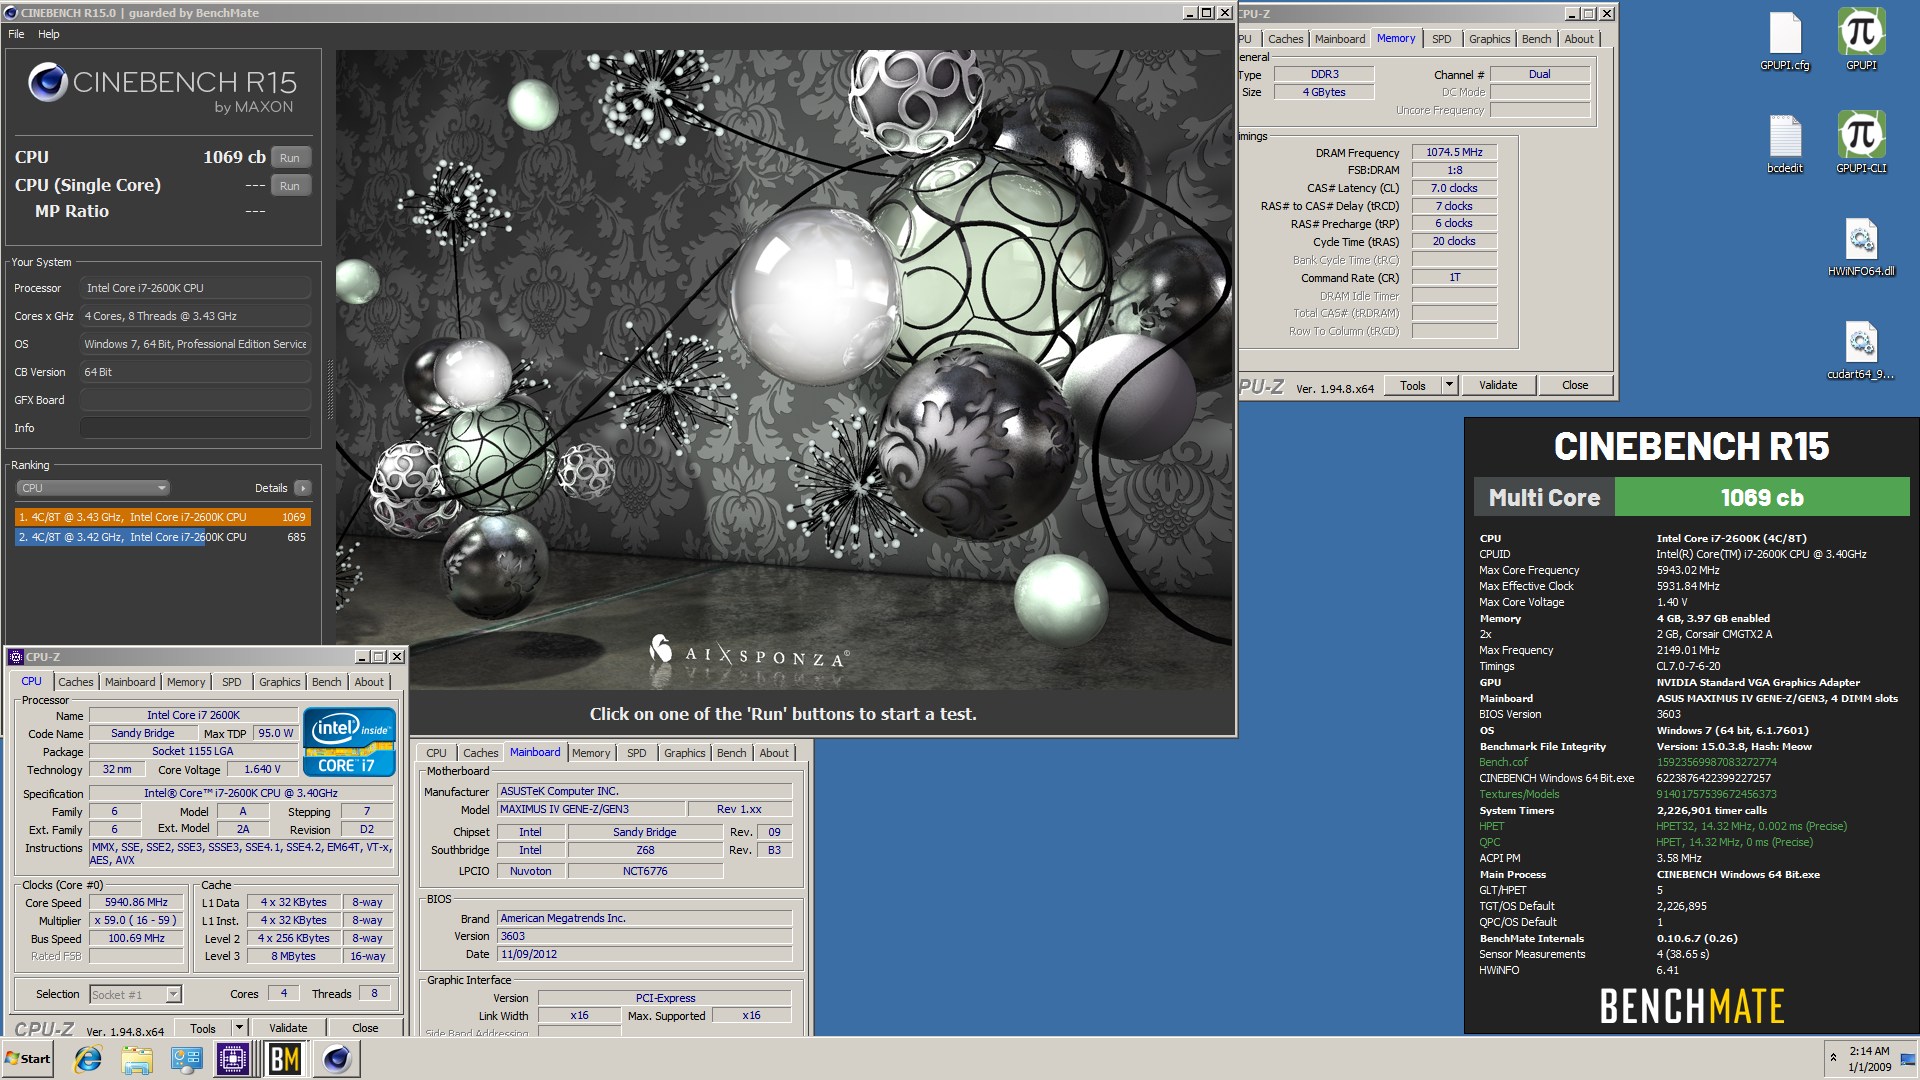Open Memory tab in bottom-left CPU-Z
This screenshot has width=1920, height=1080.
(186, 682)
